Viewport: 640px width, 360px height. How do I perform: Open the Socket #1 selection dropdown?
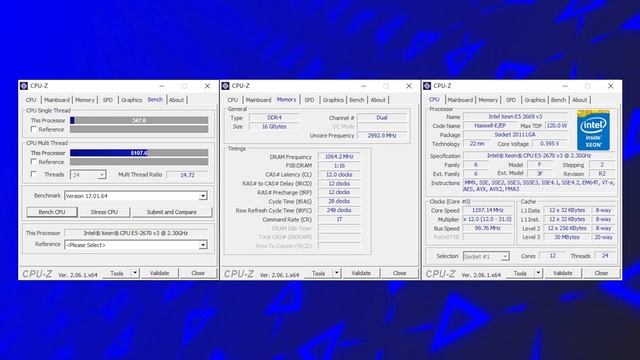[486, 256]
